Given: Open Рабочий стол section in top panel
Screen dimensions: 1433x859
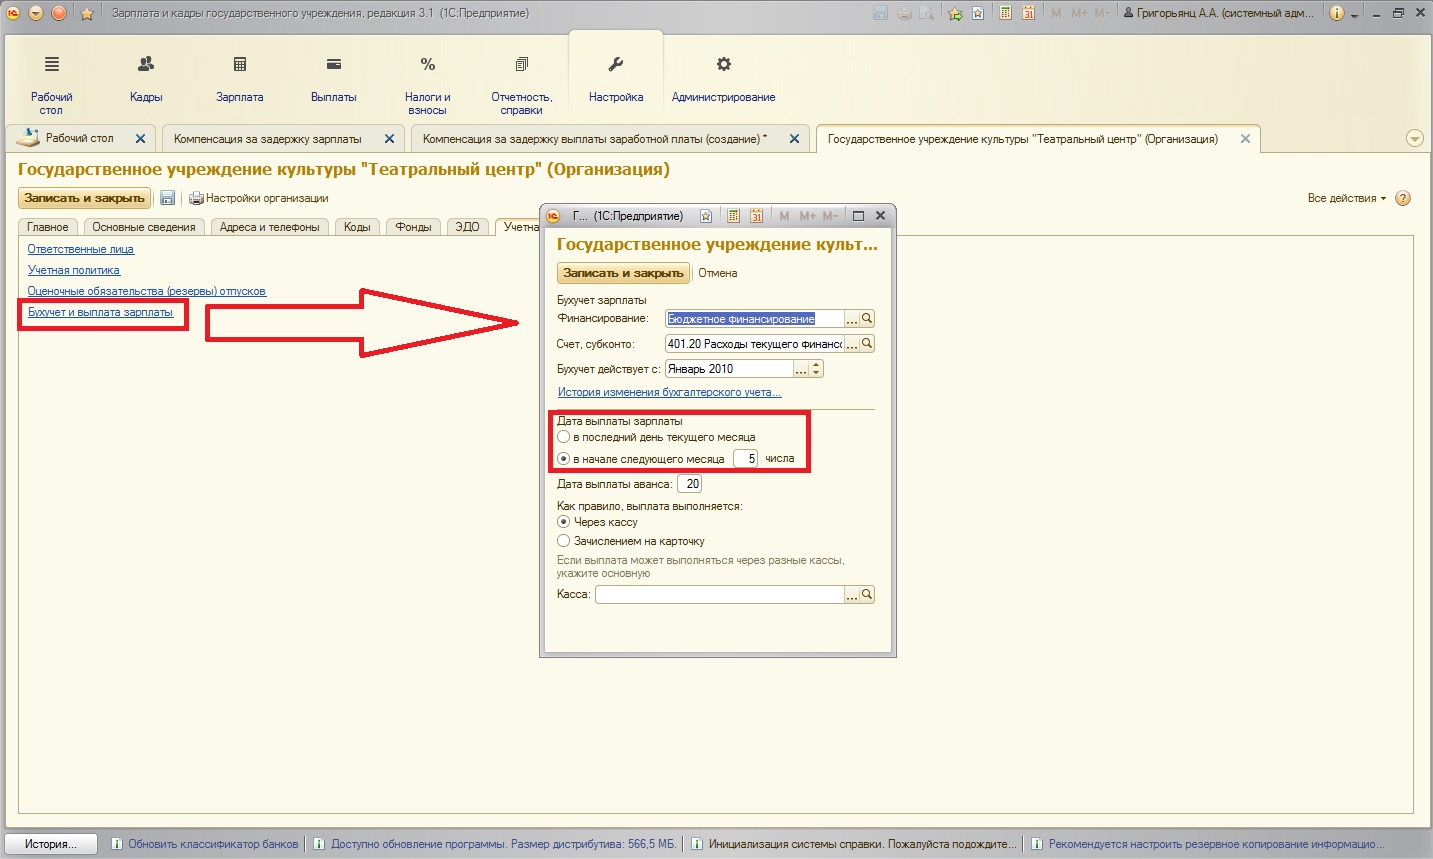Looking at the screenshot, I should (51, 82).
